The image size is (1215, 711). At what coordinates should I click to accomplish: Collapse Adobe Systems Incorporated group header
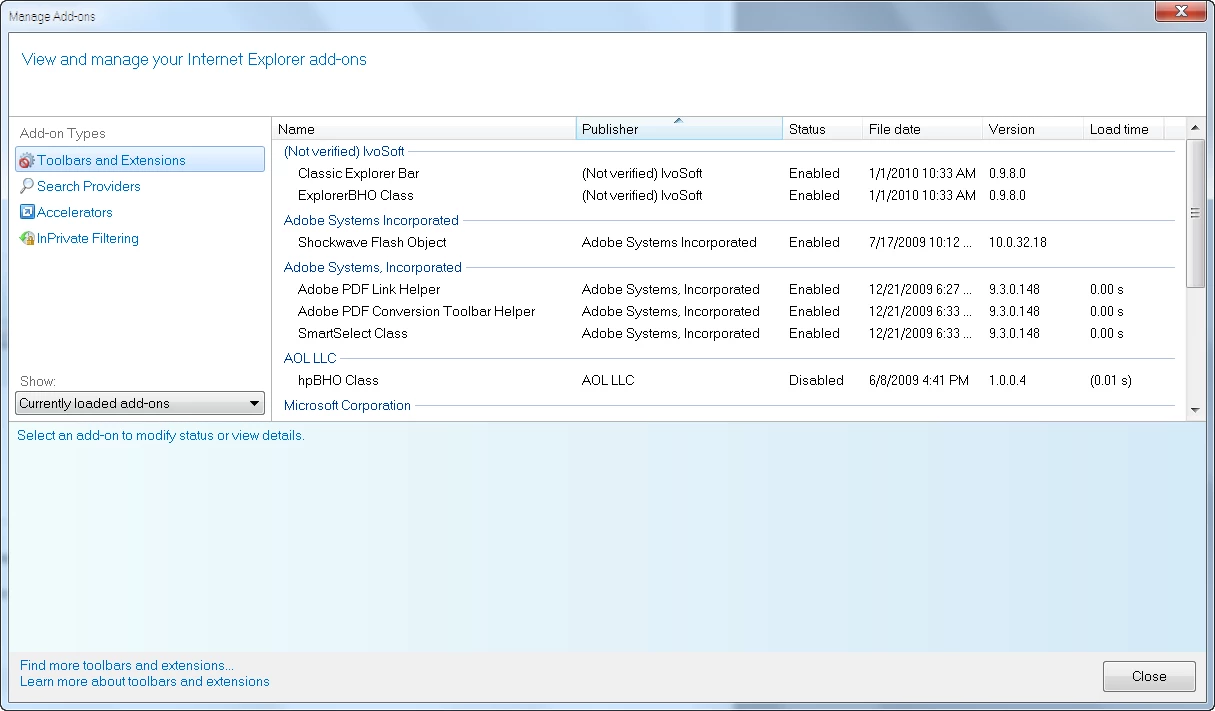click(x=371, y=220)
